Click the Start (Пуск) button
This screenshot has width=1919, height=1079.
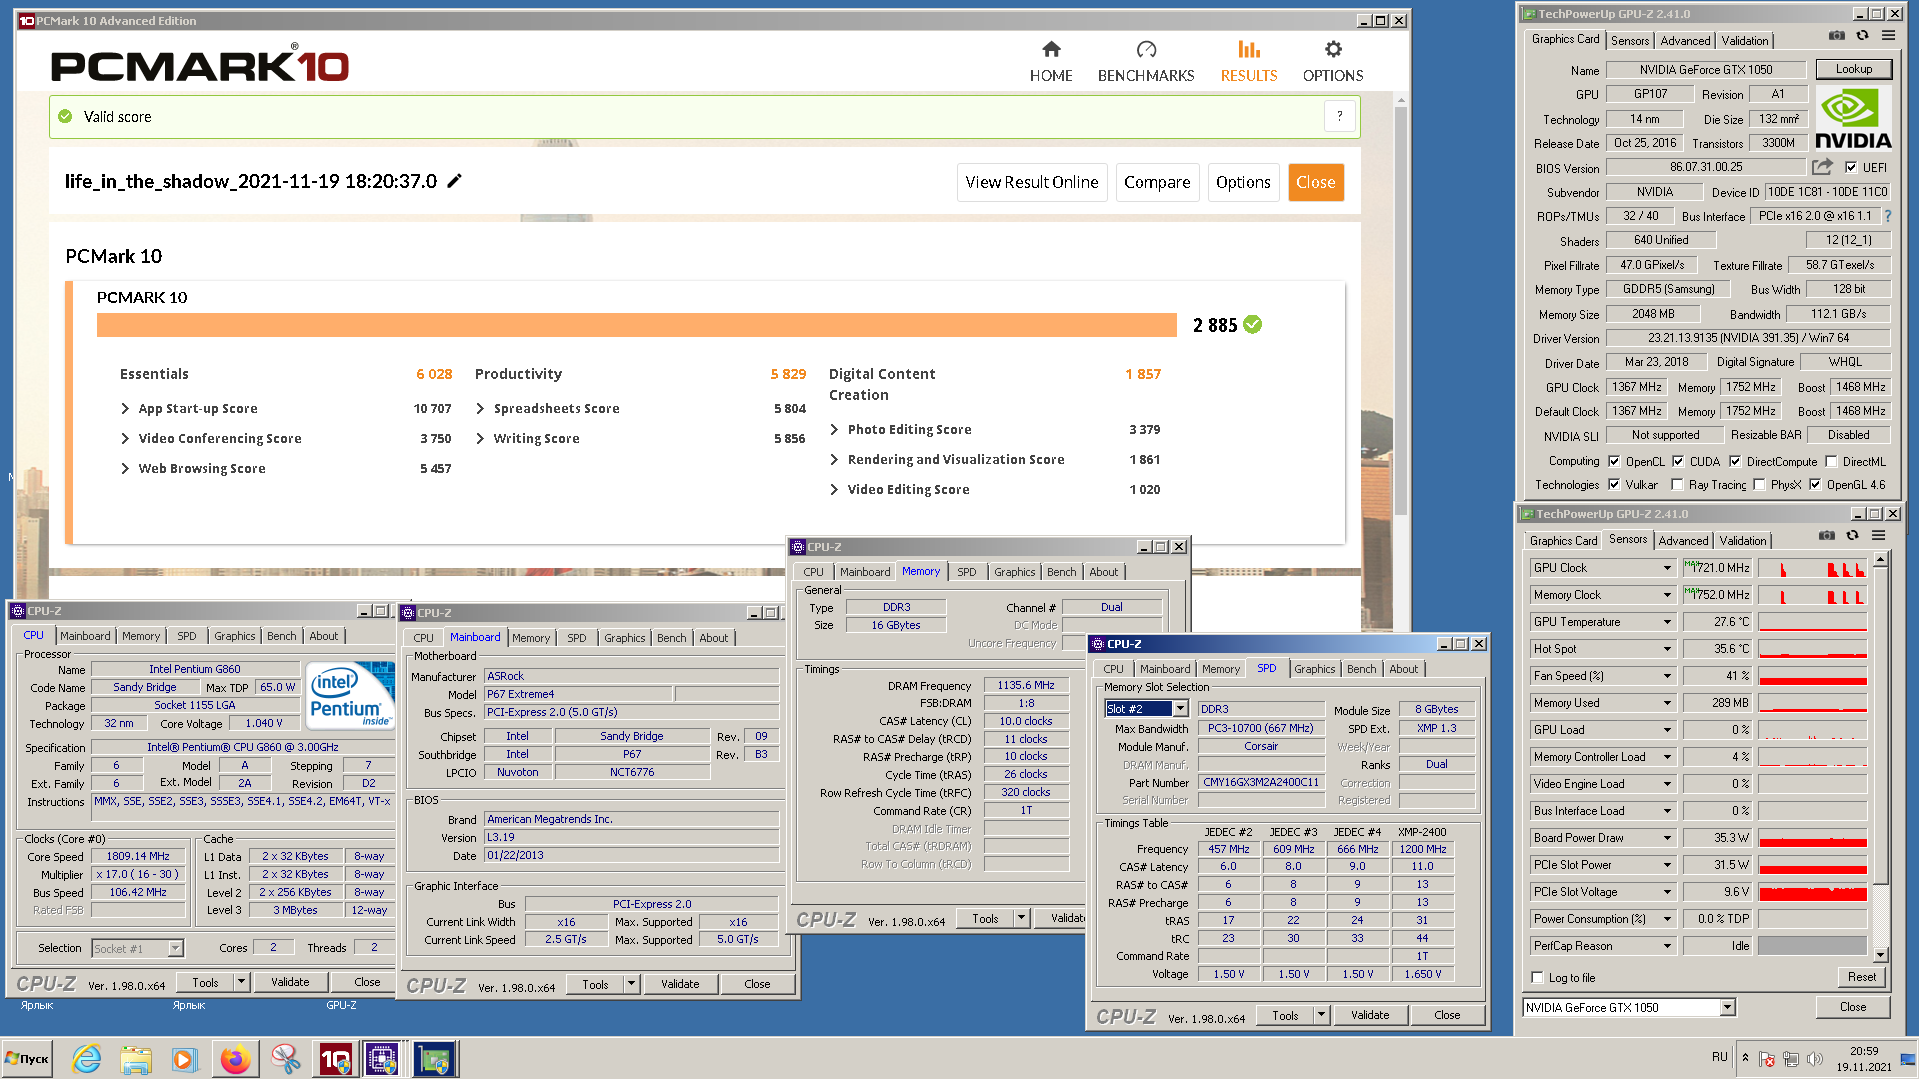tap(27, 1059)
